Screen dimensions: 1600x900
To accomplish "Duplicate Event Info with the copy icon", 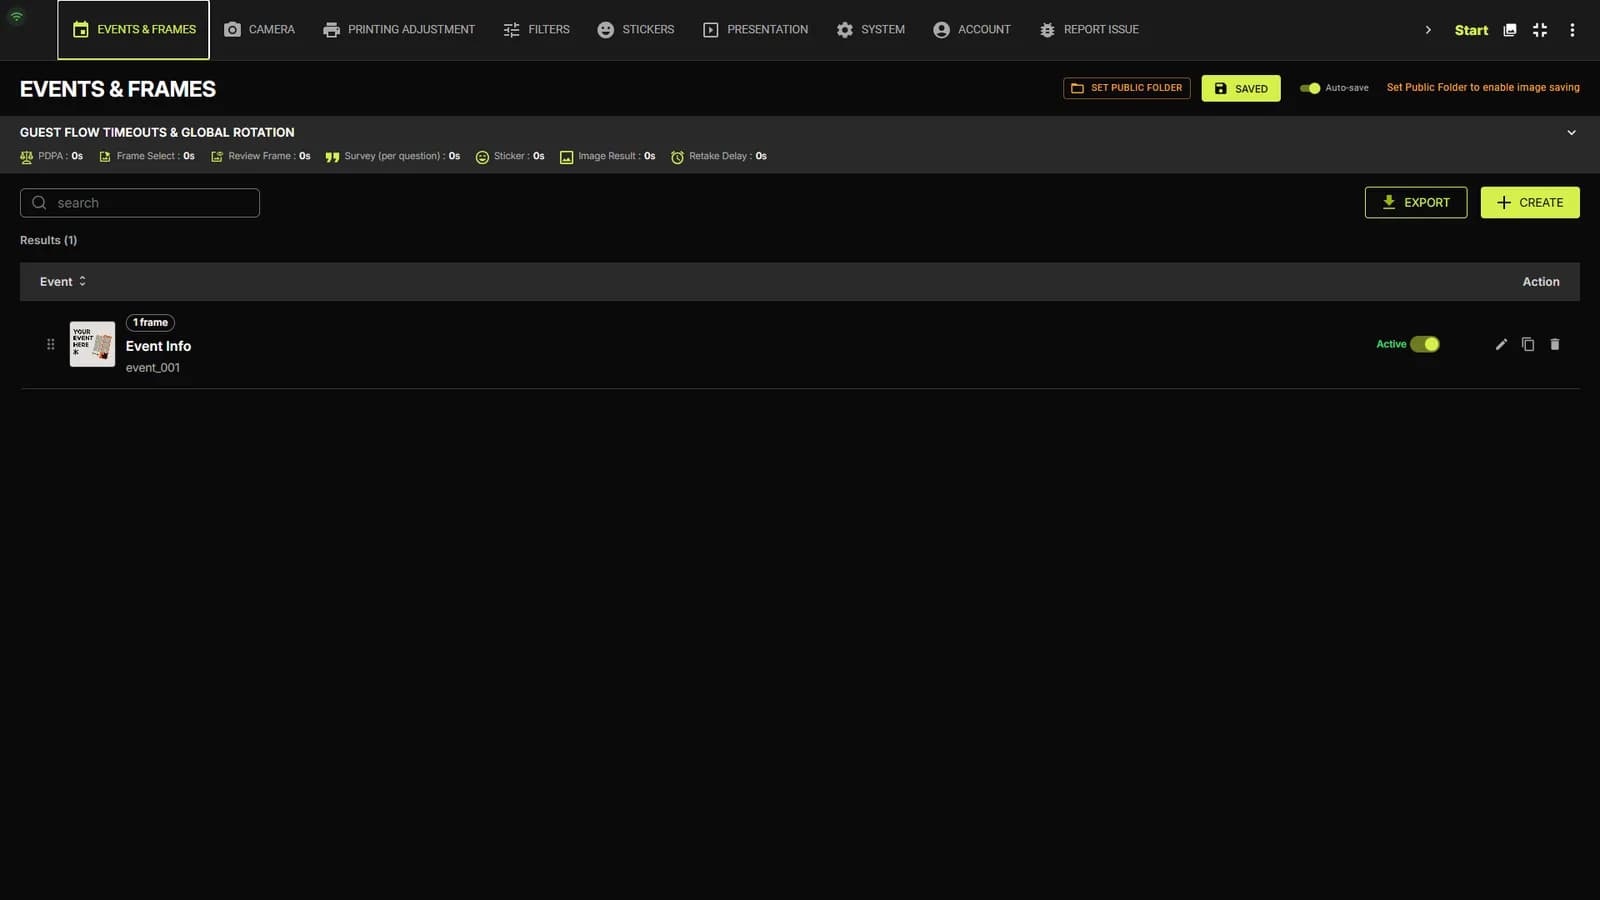I will tap(1528, 344).
